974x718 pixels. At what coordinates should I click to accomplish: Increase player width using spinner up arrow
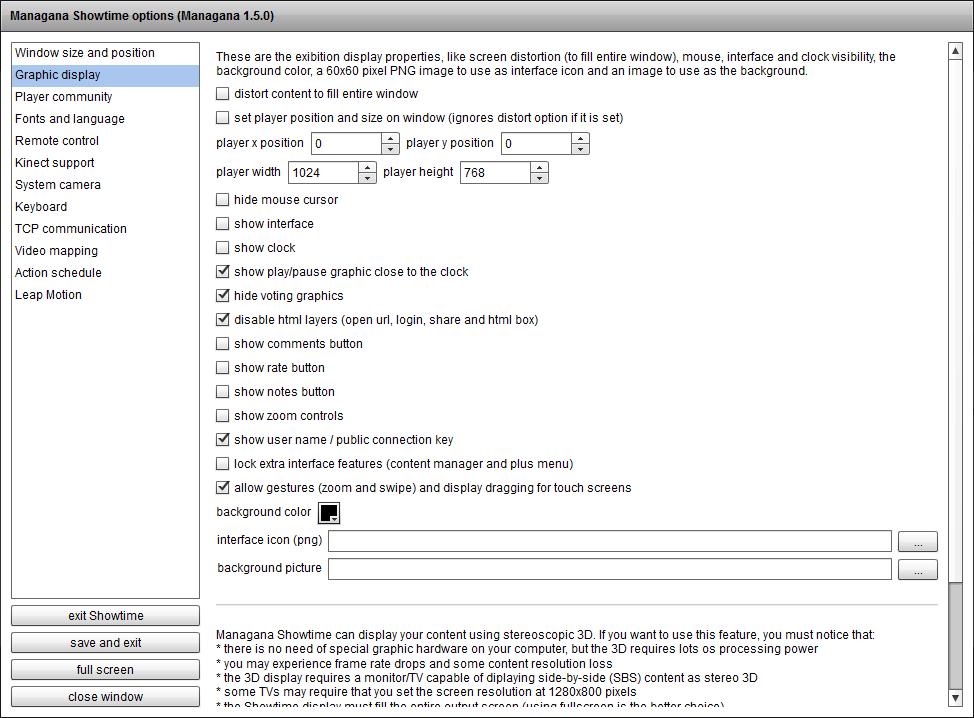pyautogui.click(x=367, y=167)
